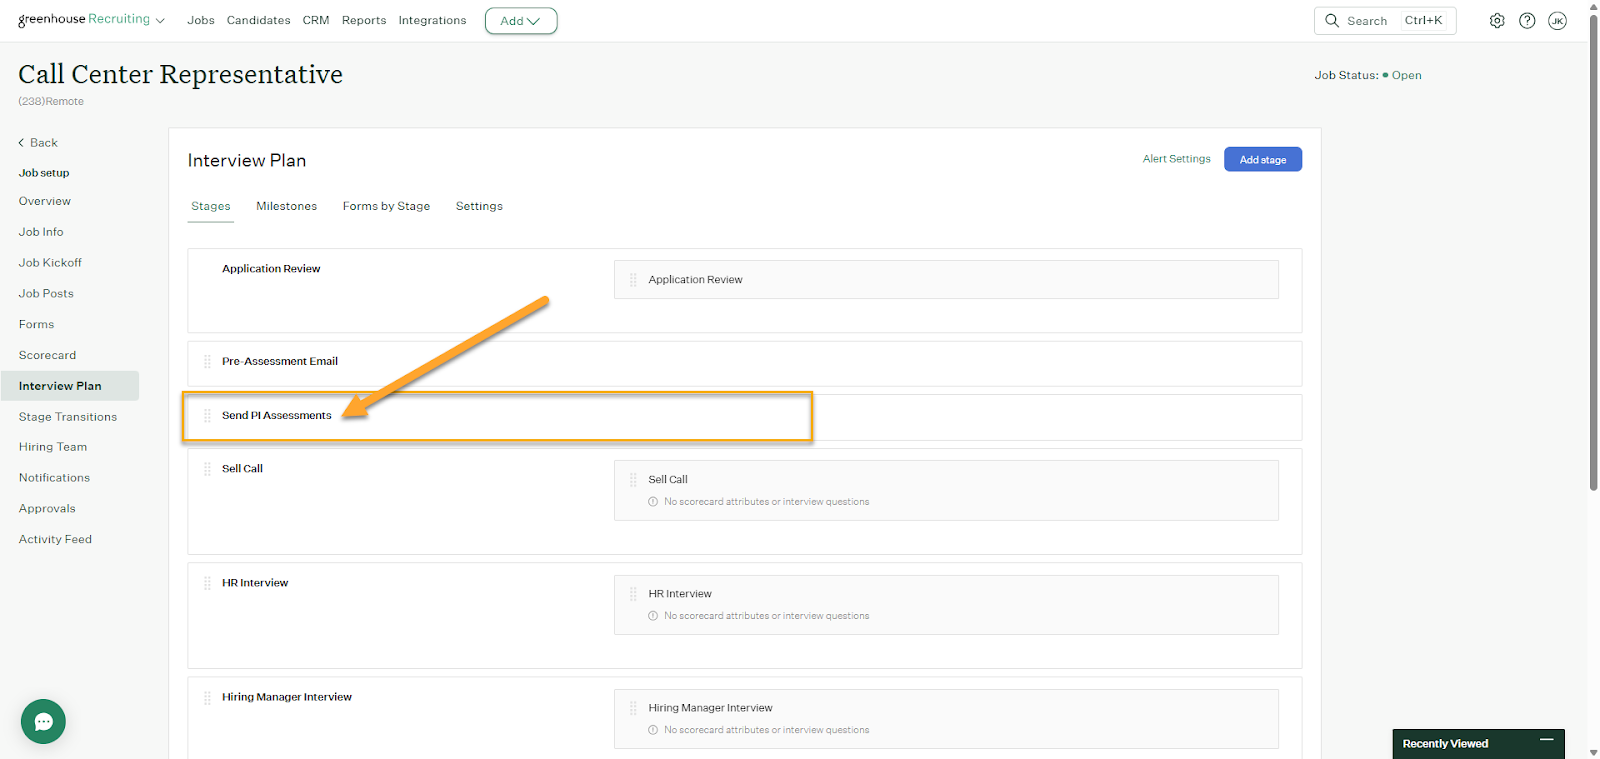Click the help question mark icon
This screenshot has height=759, width=1600.
click(1527, 21)
